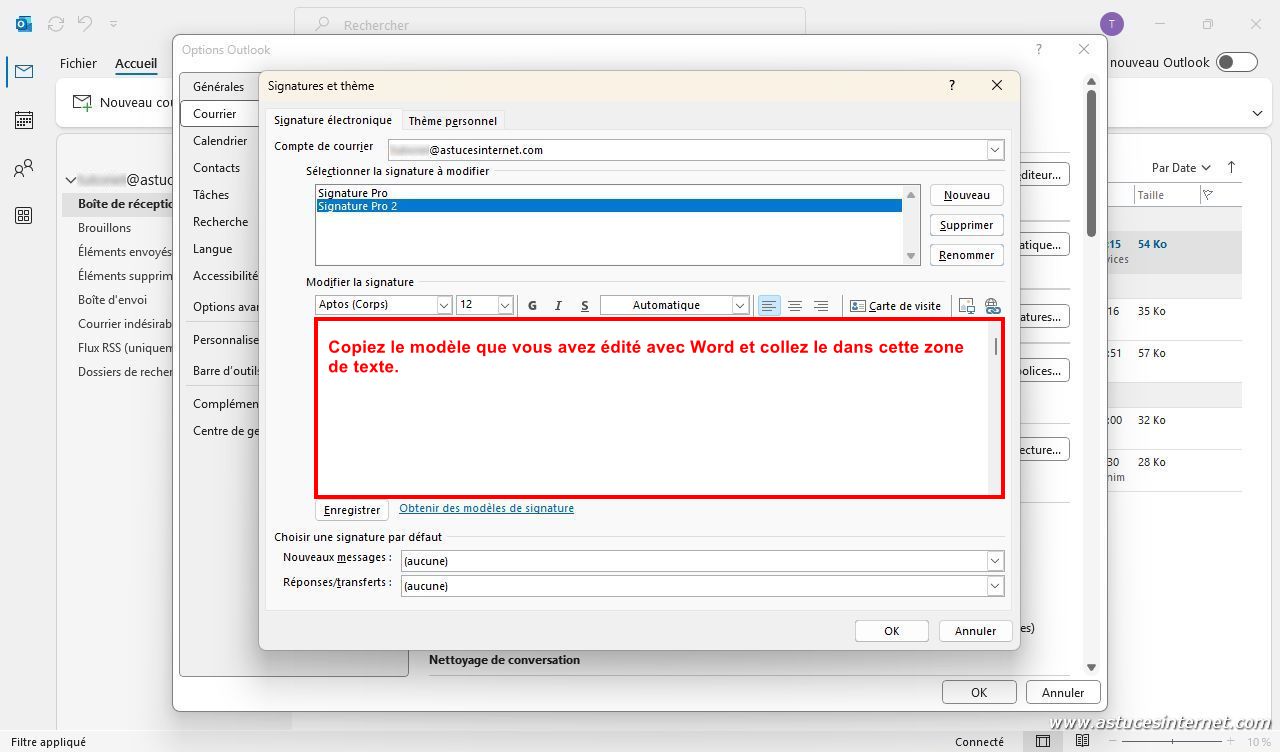
Task: Select Signature Pro 2 in the list
Action: pyautogui.click(x=609, y=206)
